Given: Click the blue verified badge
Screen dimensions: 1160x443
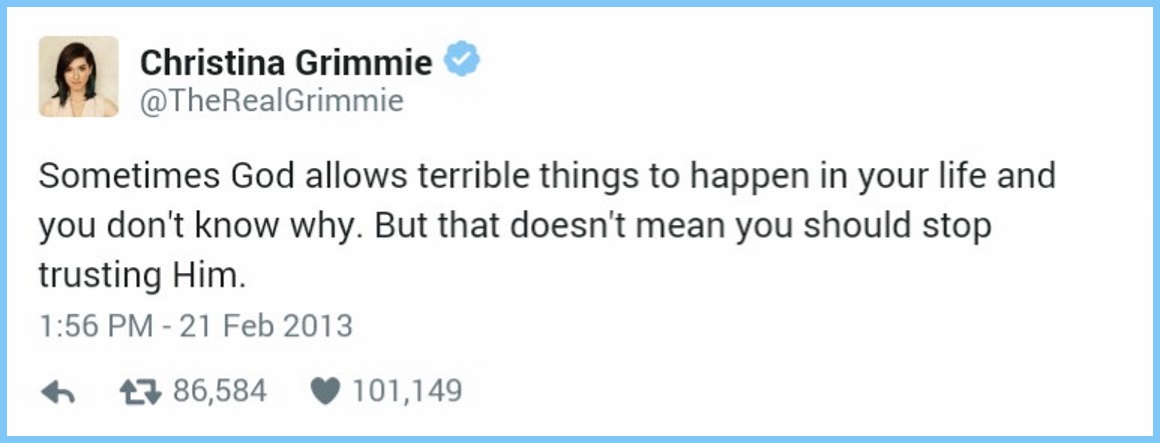Looking at the screenshot, I should (x=462, y=62).
